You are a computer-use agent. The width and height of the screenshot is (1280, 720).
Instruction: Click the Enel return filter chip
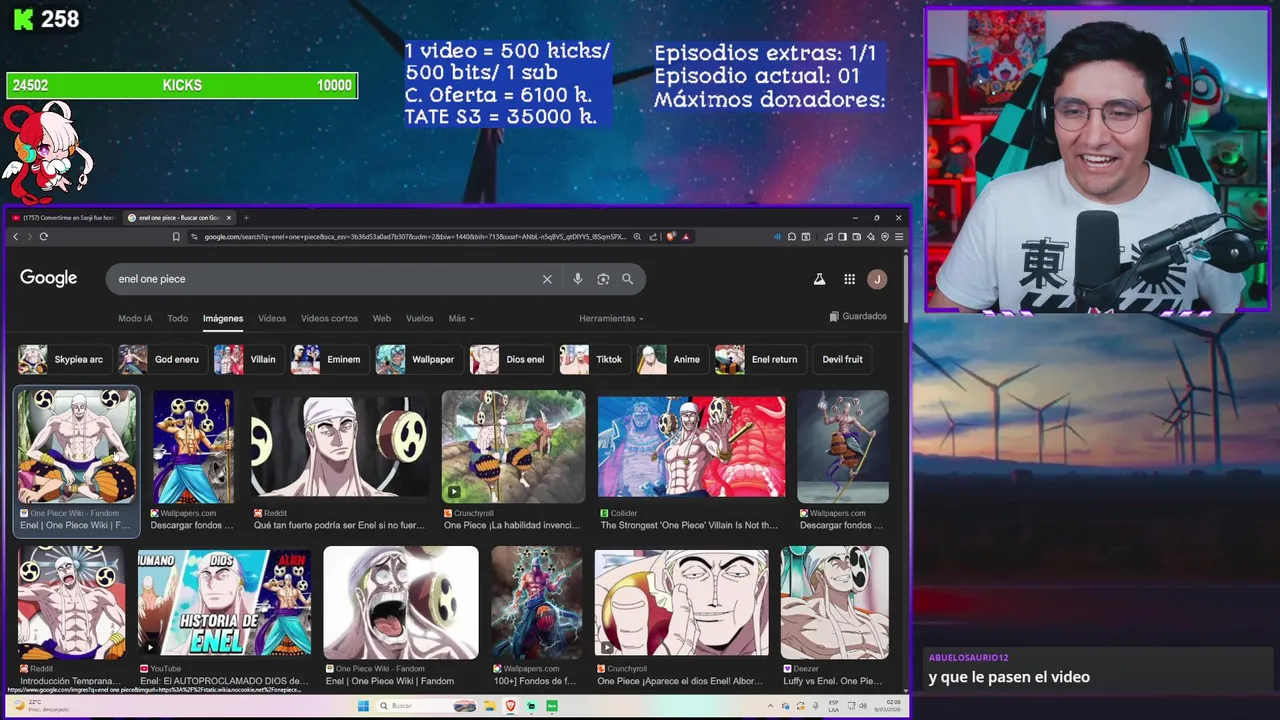[759, 359]
